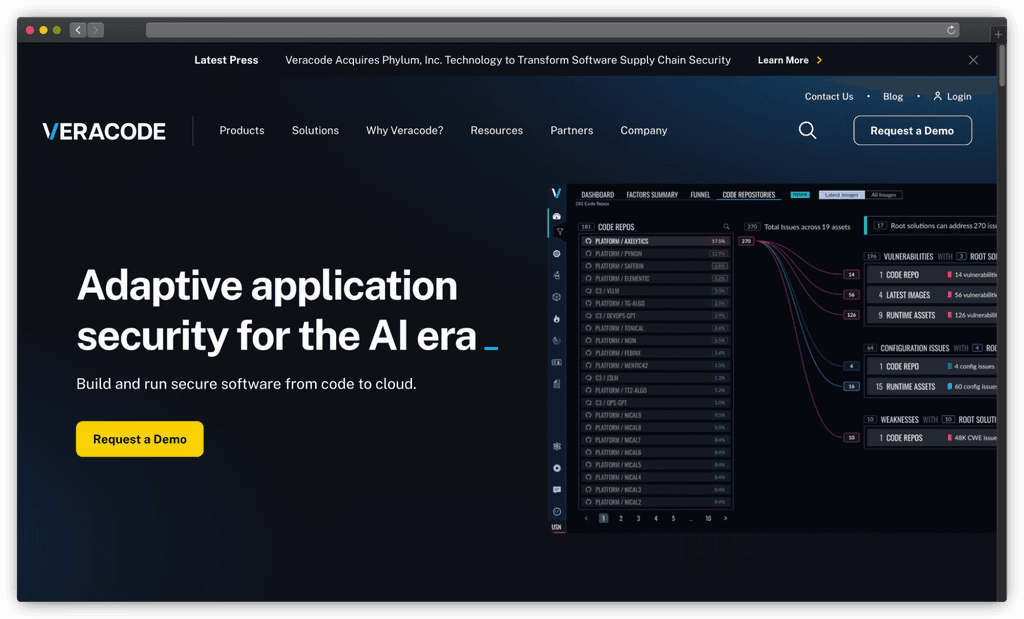Click the Veracode V logo in the dashboard sidebar
Image resolution: width=1024 pixels, height=619 pixels.
pyautogui.click(x=556, y=190)
